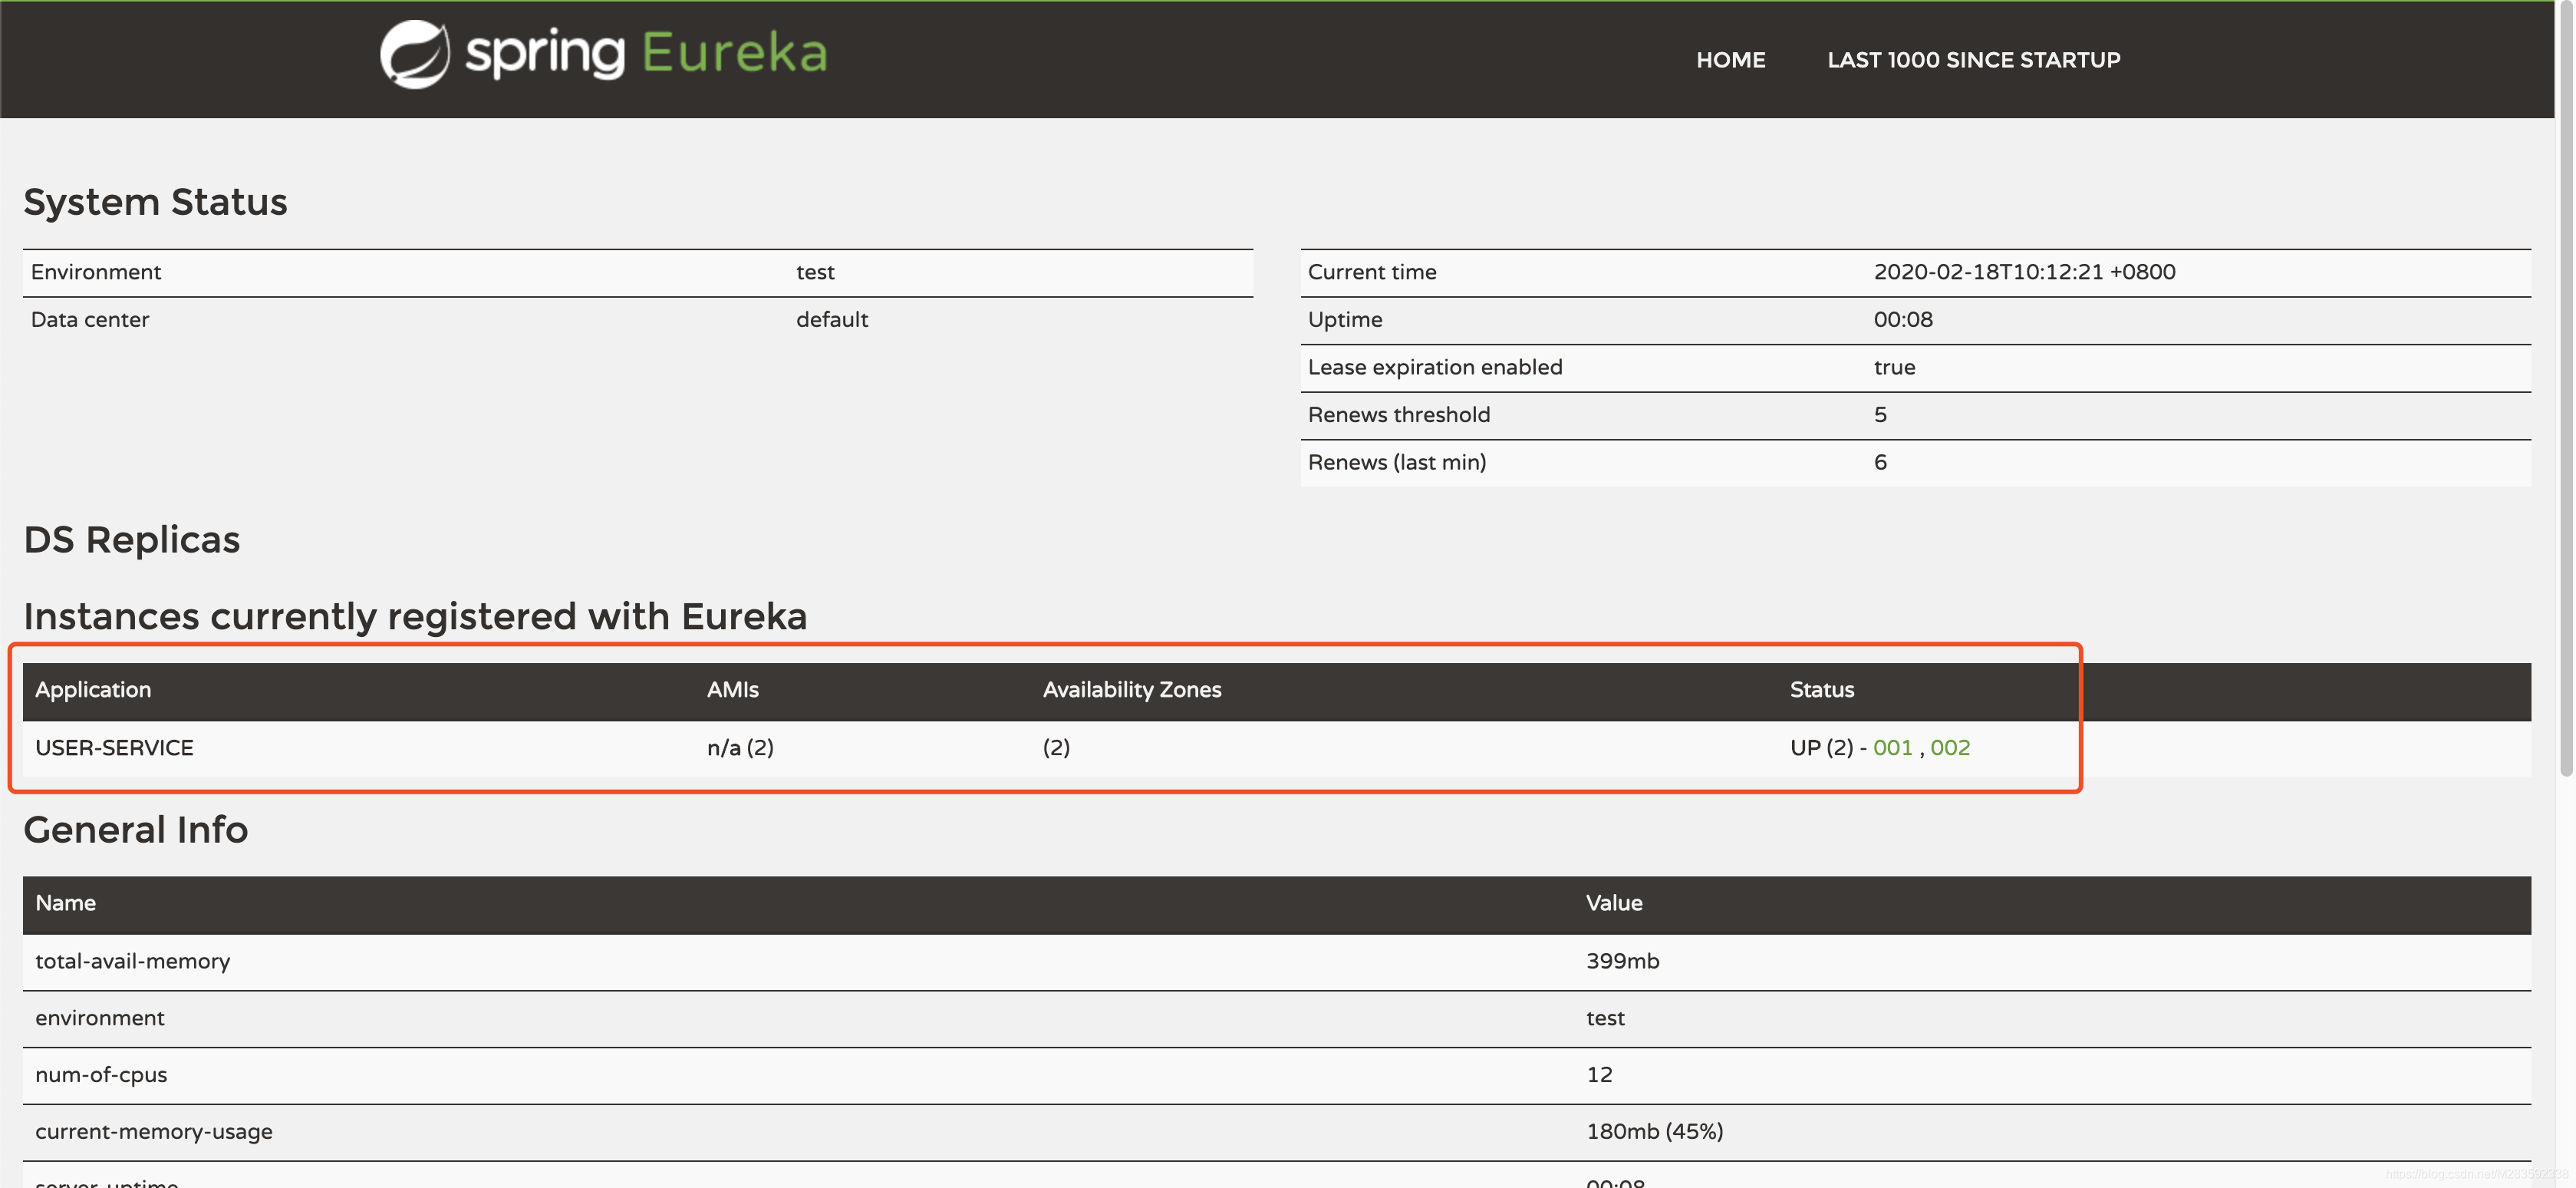Click the Availability Zones column header
Screen dimensions: 2576x1188
tap(1132, 689)
